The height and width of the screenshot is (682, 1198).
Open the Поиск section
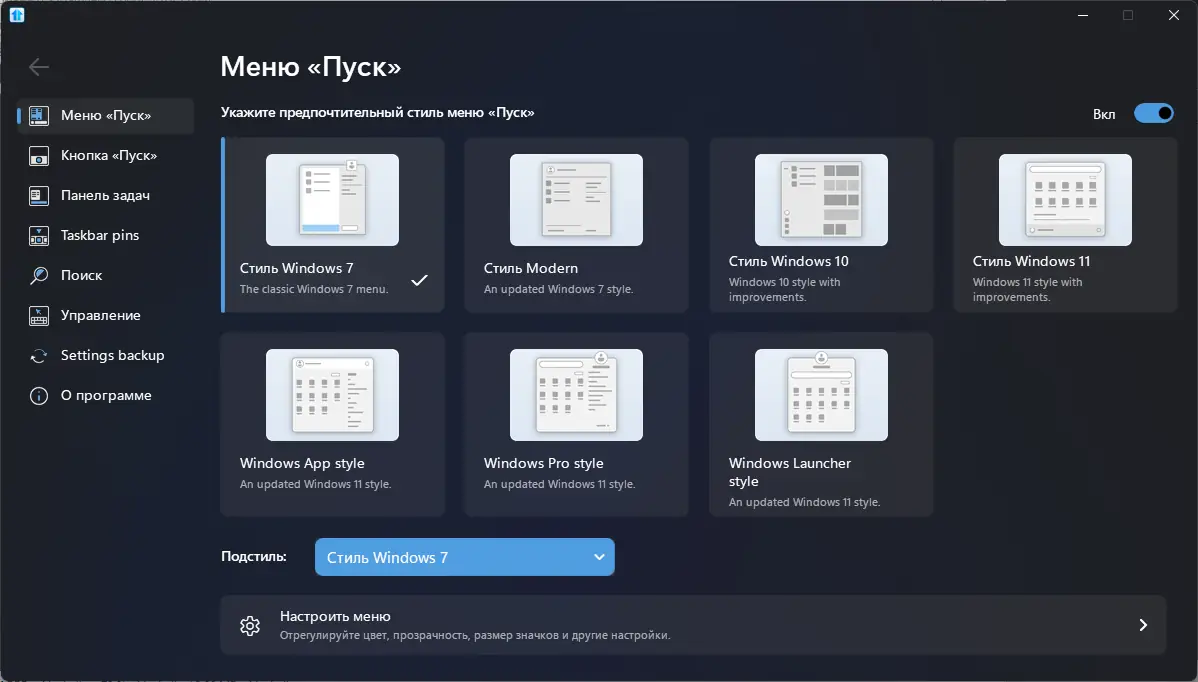click(x=105, y=276)
